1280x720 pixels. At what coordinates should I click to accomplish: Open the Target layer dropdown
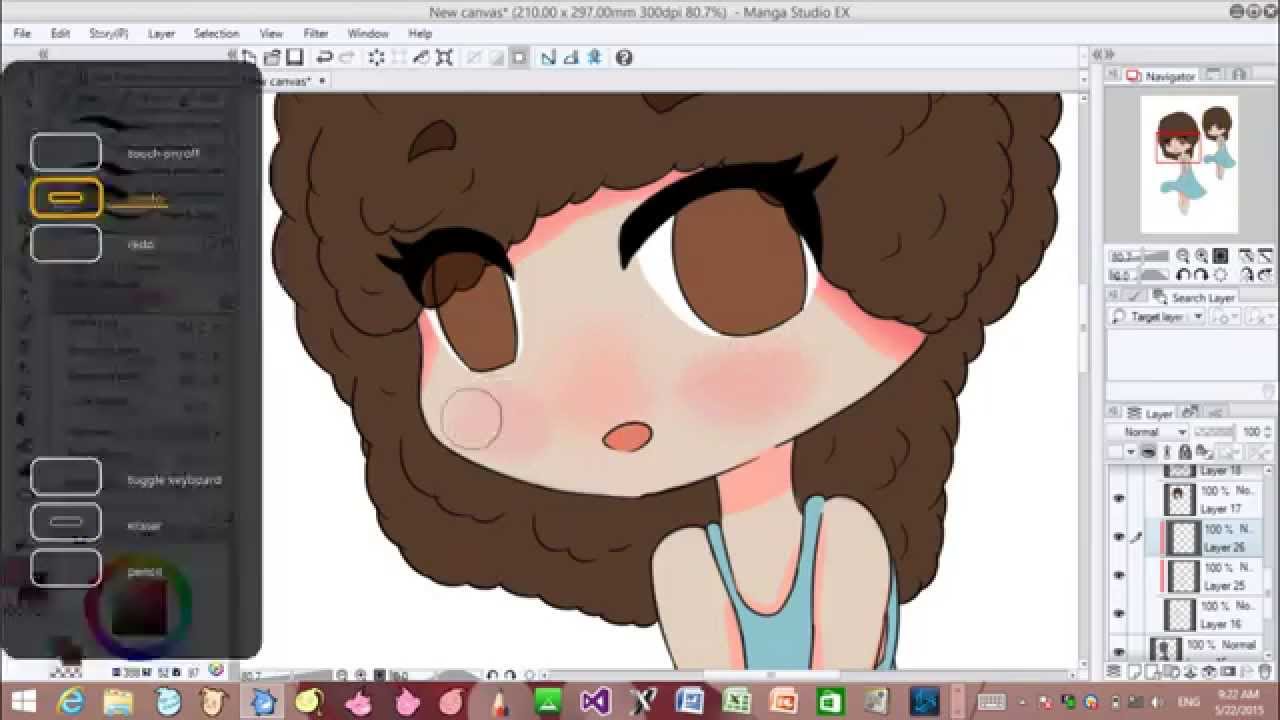1156,317
